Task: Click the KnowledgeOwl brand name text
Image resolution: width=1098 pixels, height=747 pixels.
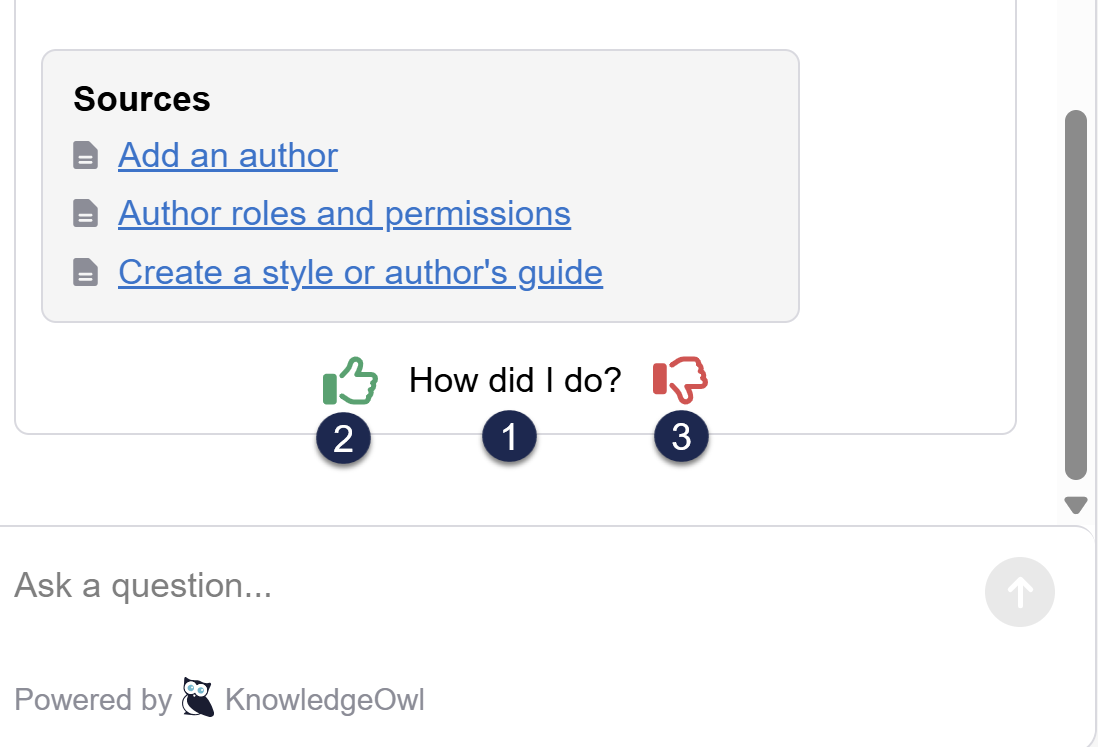Action: pos(325,700)
